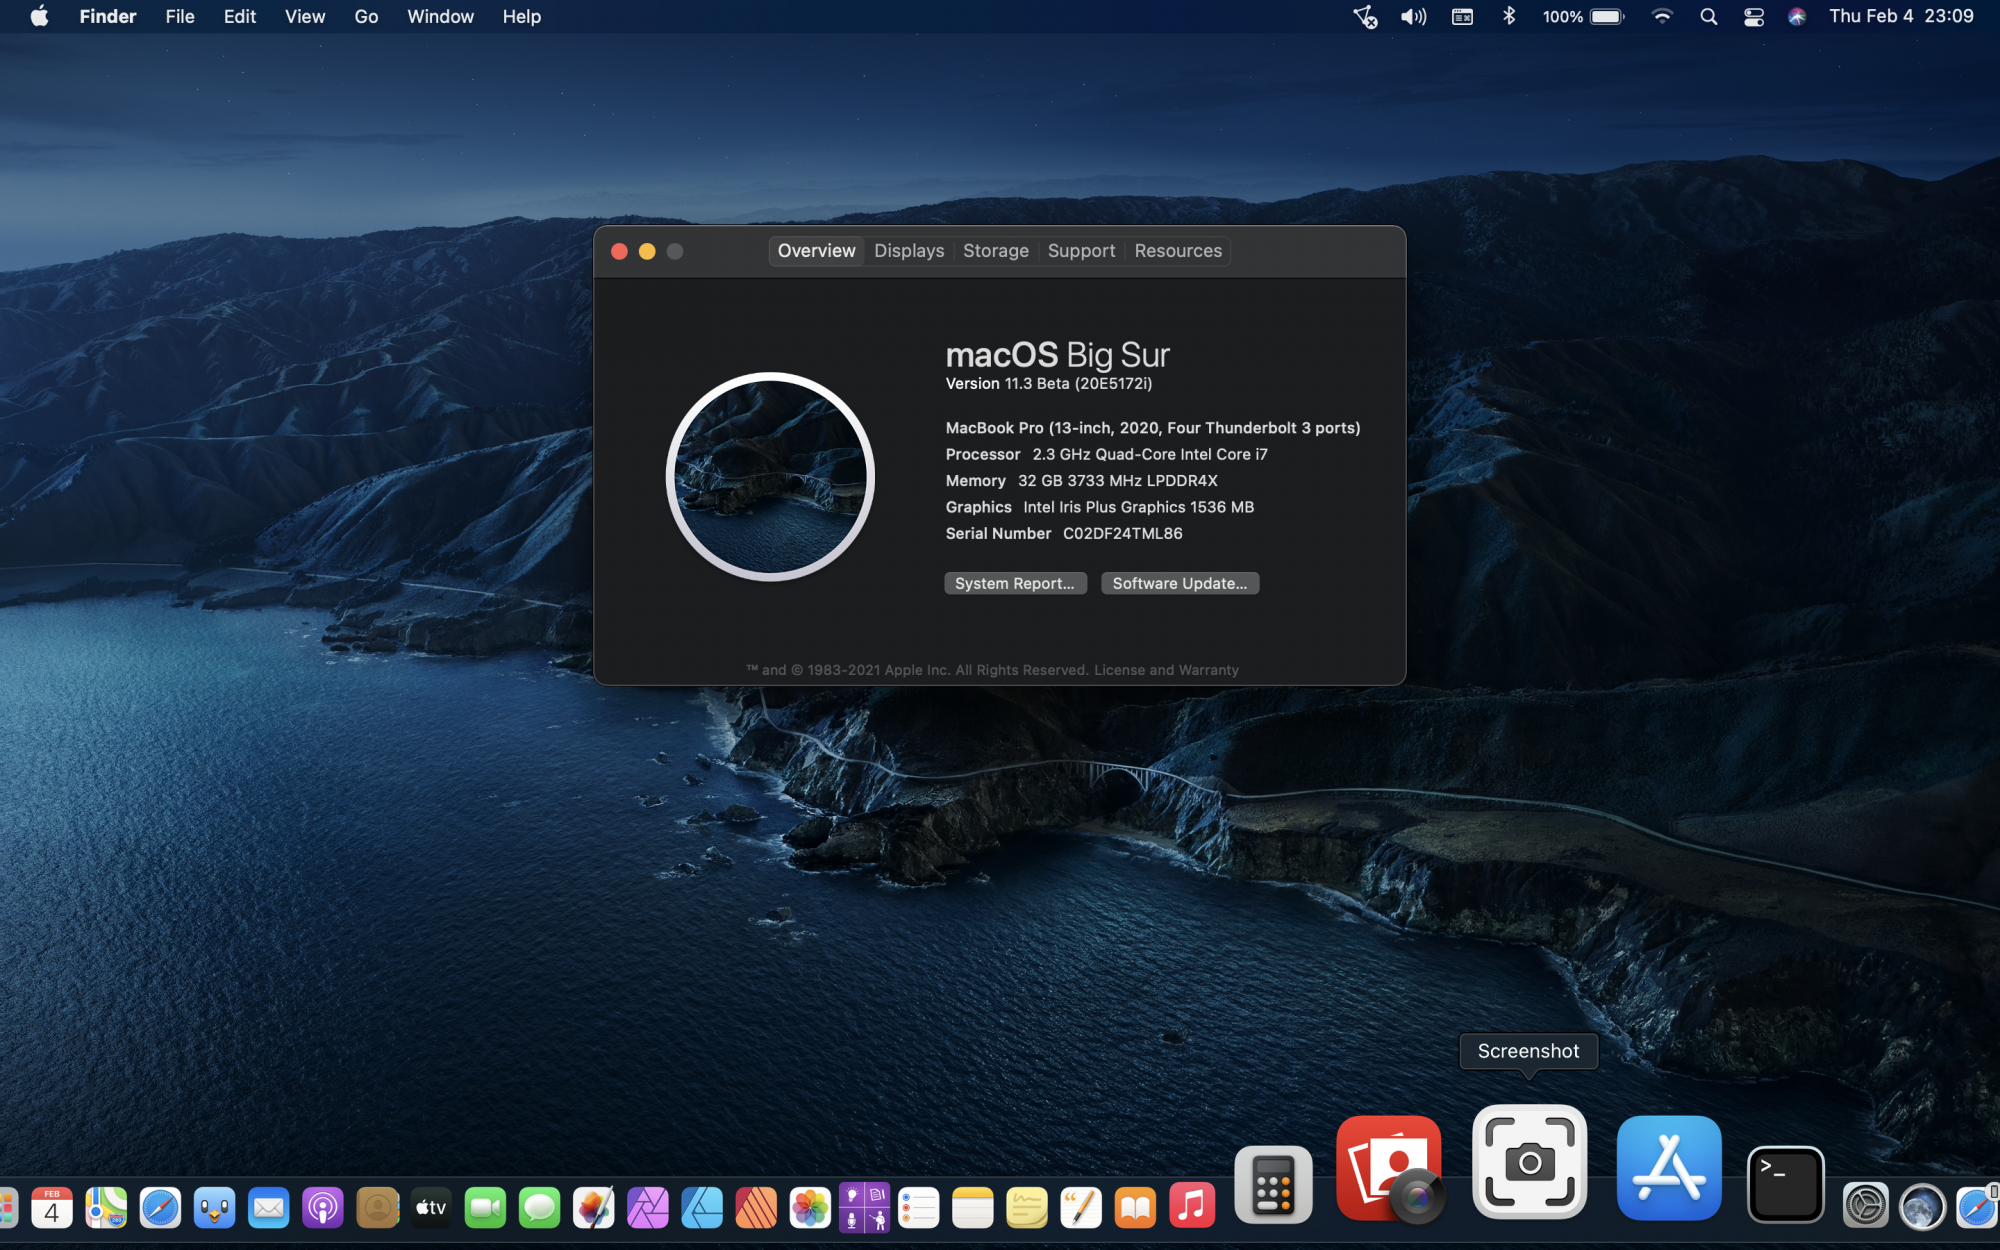Open the Photos app in the Dock
The height and width of the screenshot is (1250, 2000).
pos(810,1209)
